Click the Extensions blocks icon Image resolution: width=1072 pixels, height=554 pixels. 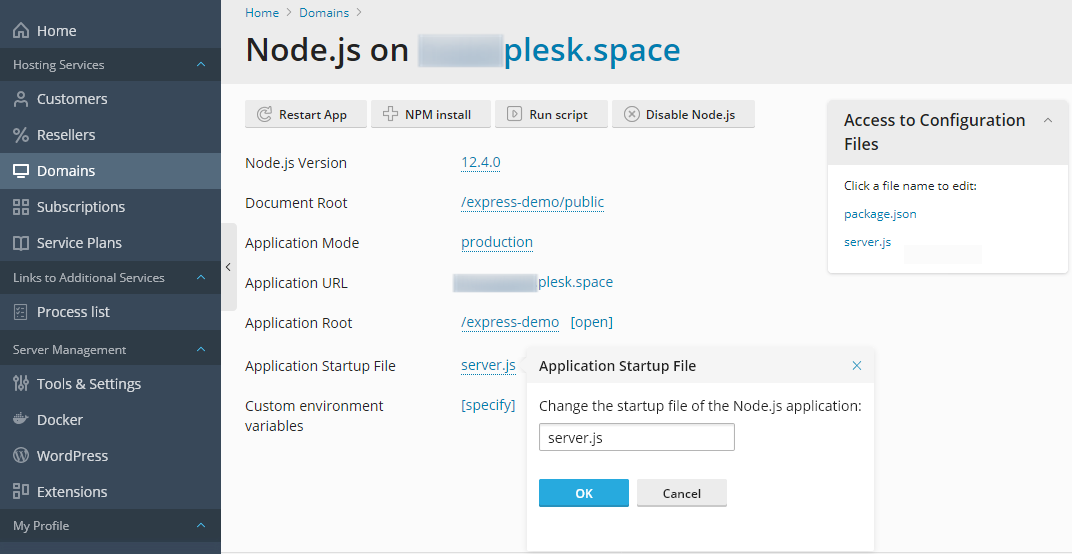[21, 492]
